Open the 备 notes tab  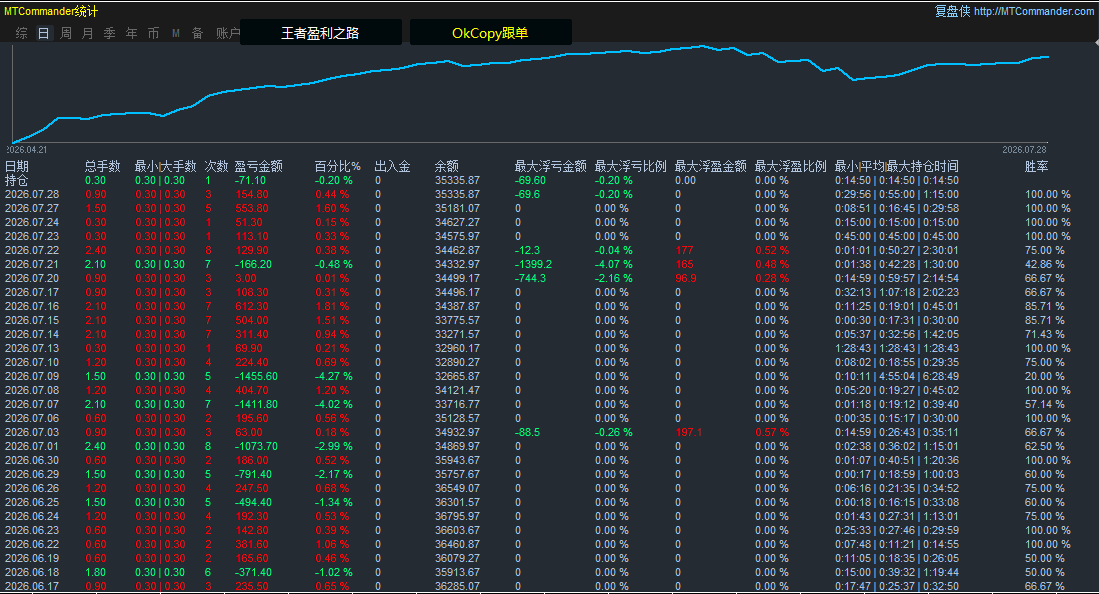point(198,33)
